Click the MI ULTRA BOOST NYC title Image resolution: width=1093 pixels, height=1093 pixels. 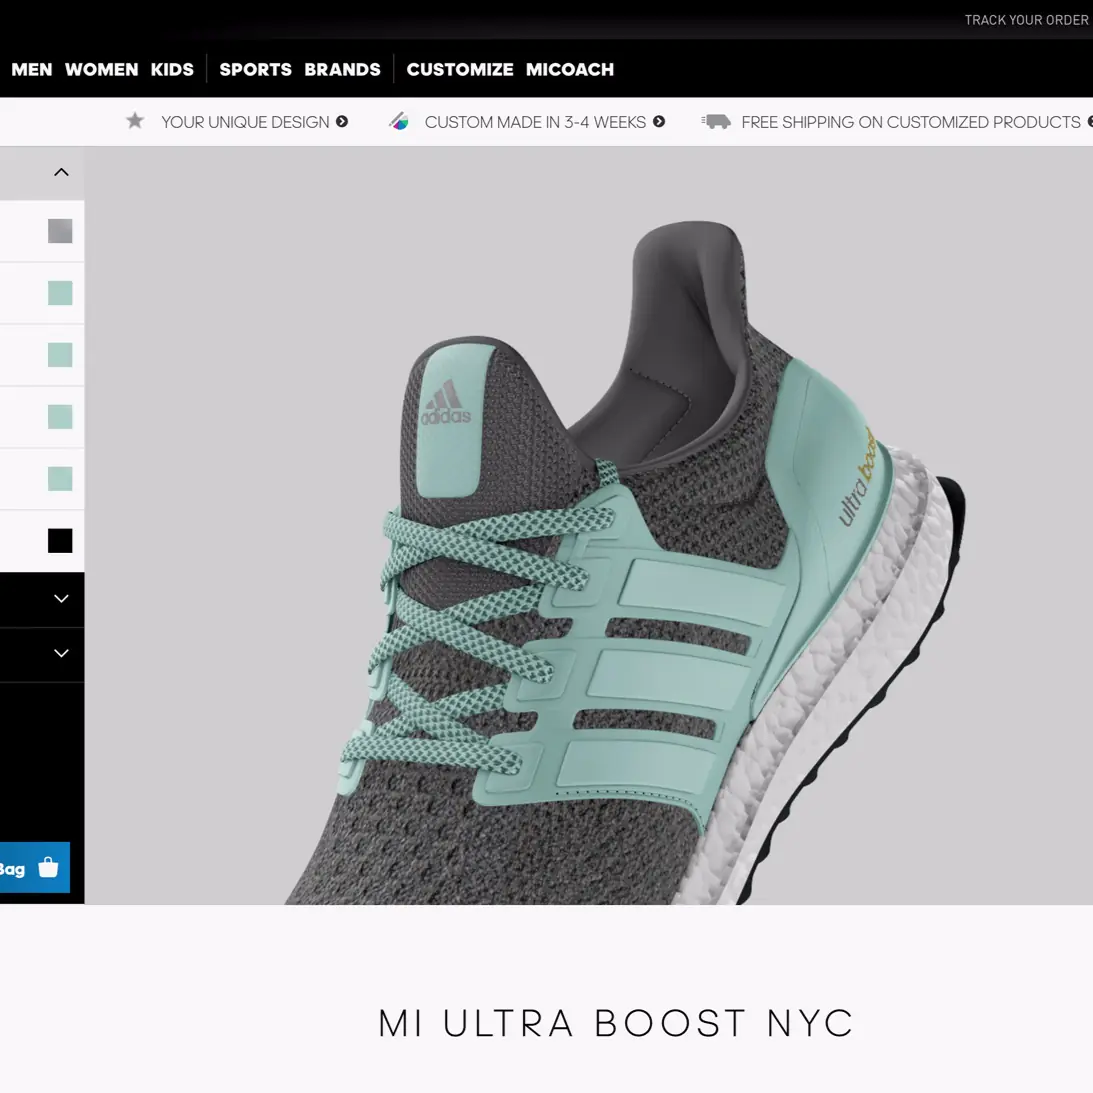click(x=616, y=1023)
